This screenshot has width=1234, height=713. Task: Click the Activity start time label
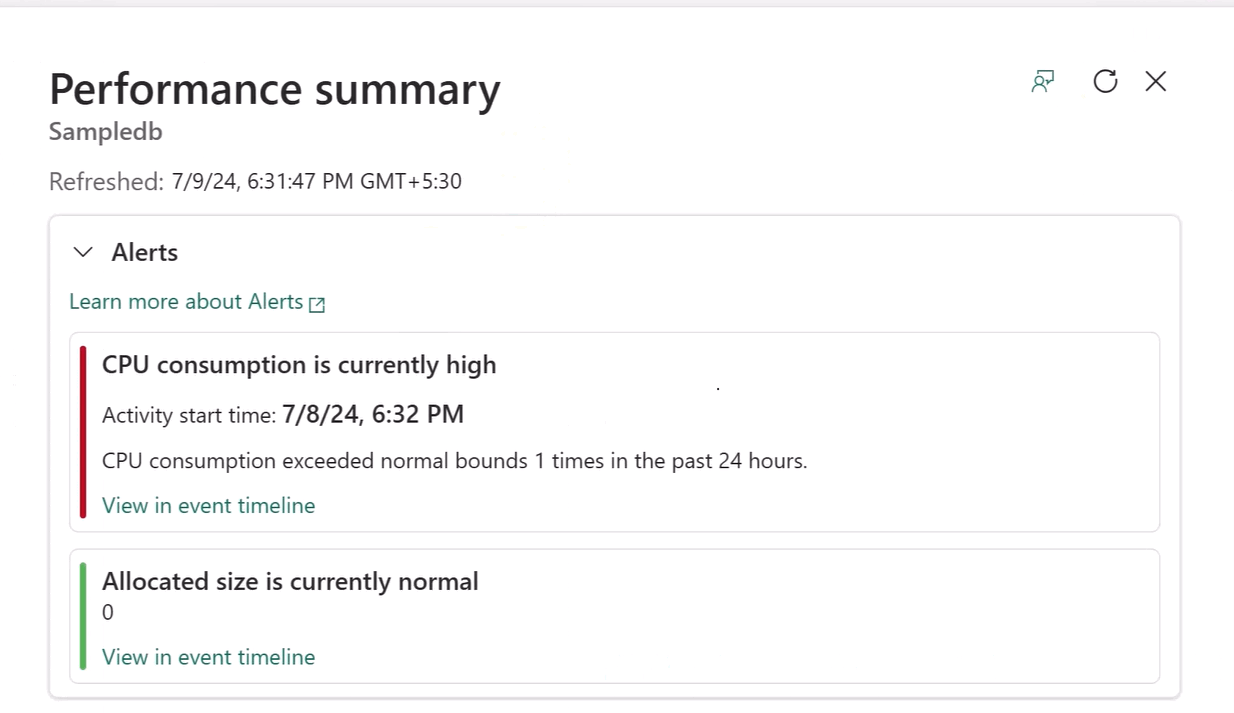pyautogui.click(x=189, y=416)
